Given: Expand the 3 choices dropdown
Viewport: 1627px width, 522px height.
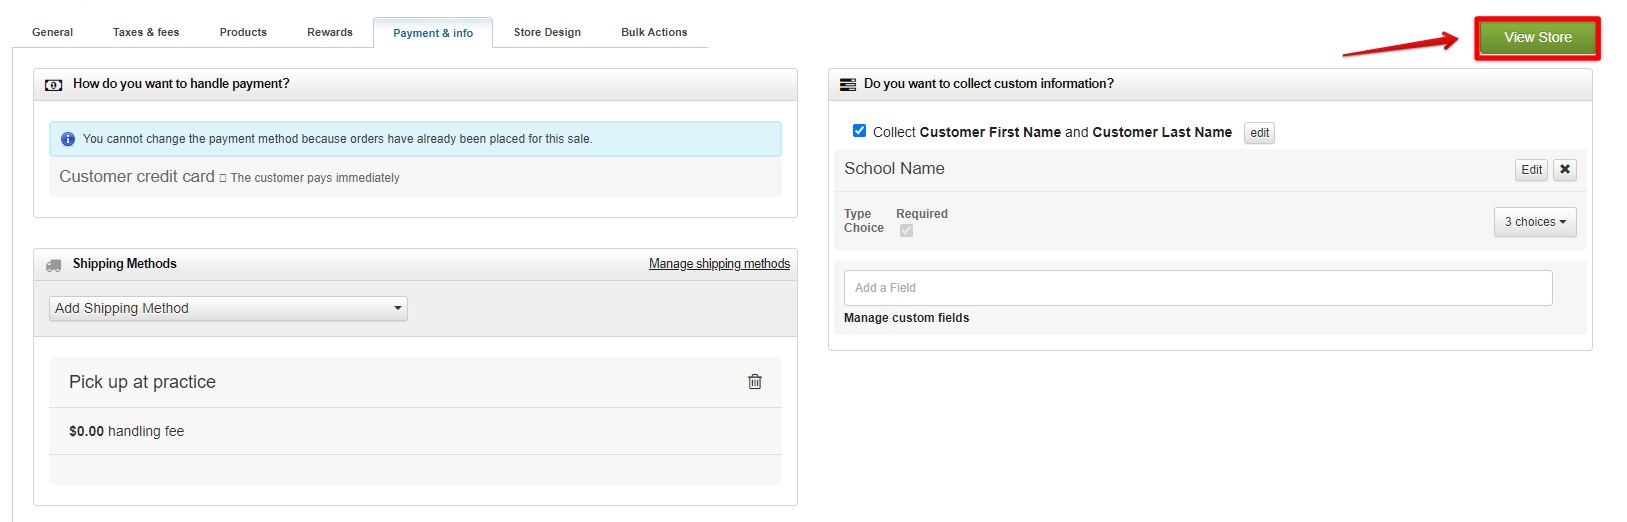Looking at the screenshot, I should pos(1535,222).
